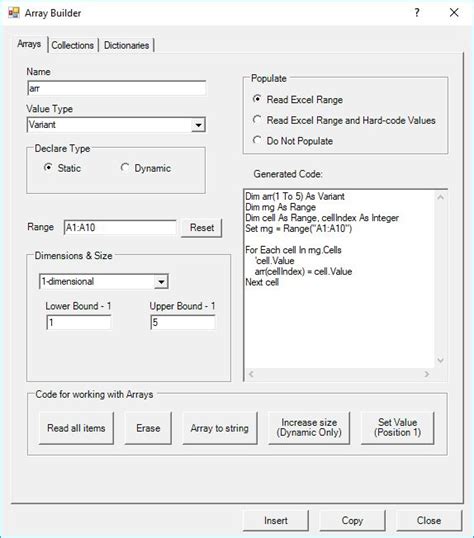Click the Insert button
This screenshot has height=538, width=474.
276,521
